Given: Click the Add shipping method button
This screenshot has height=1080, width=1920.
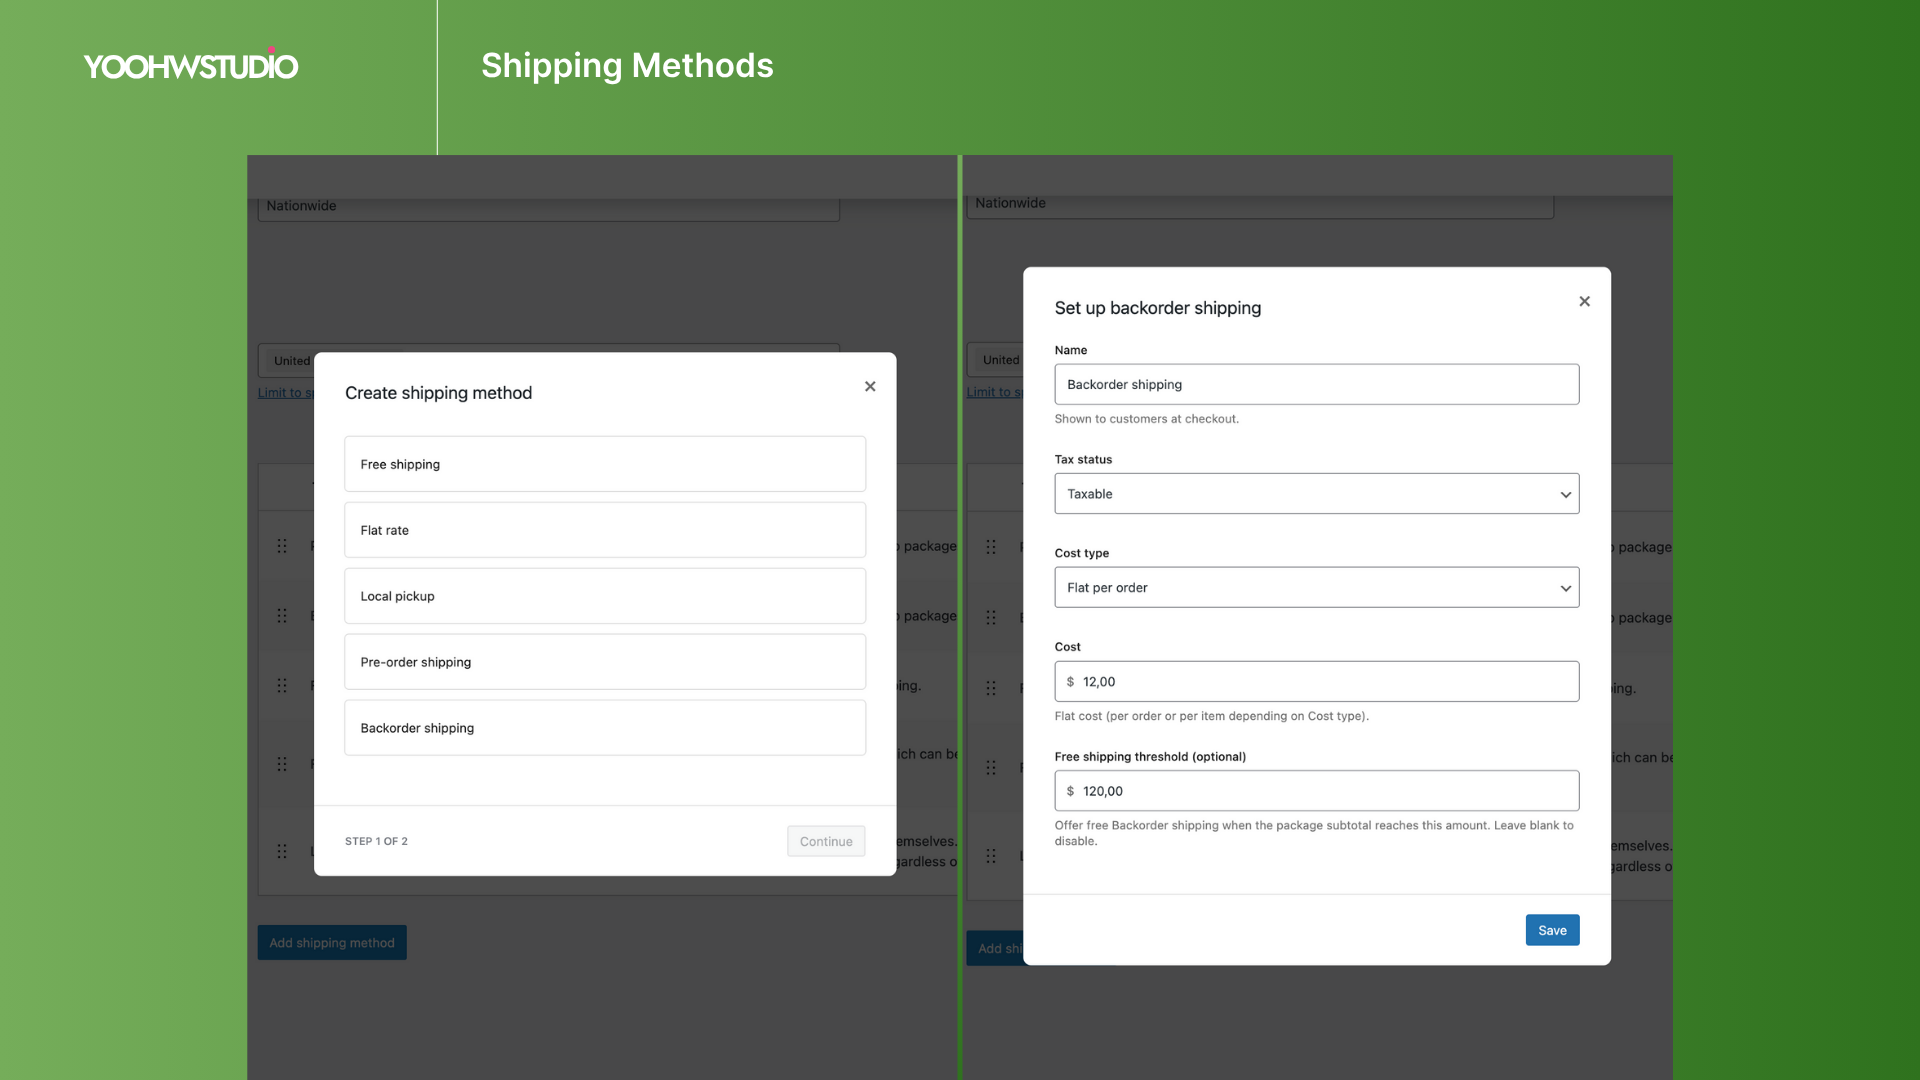Looking at the screenshot, I should 332,943.
